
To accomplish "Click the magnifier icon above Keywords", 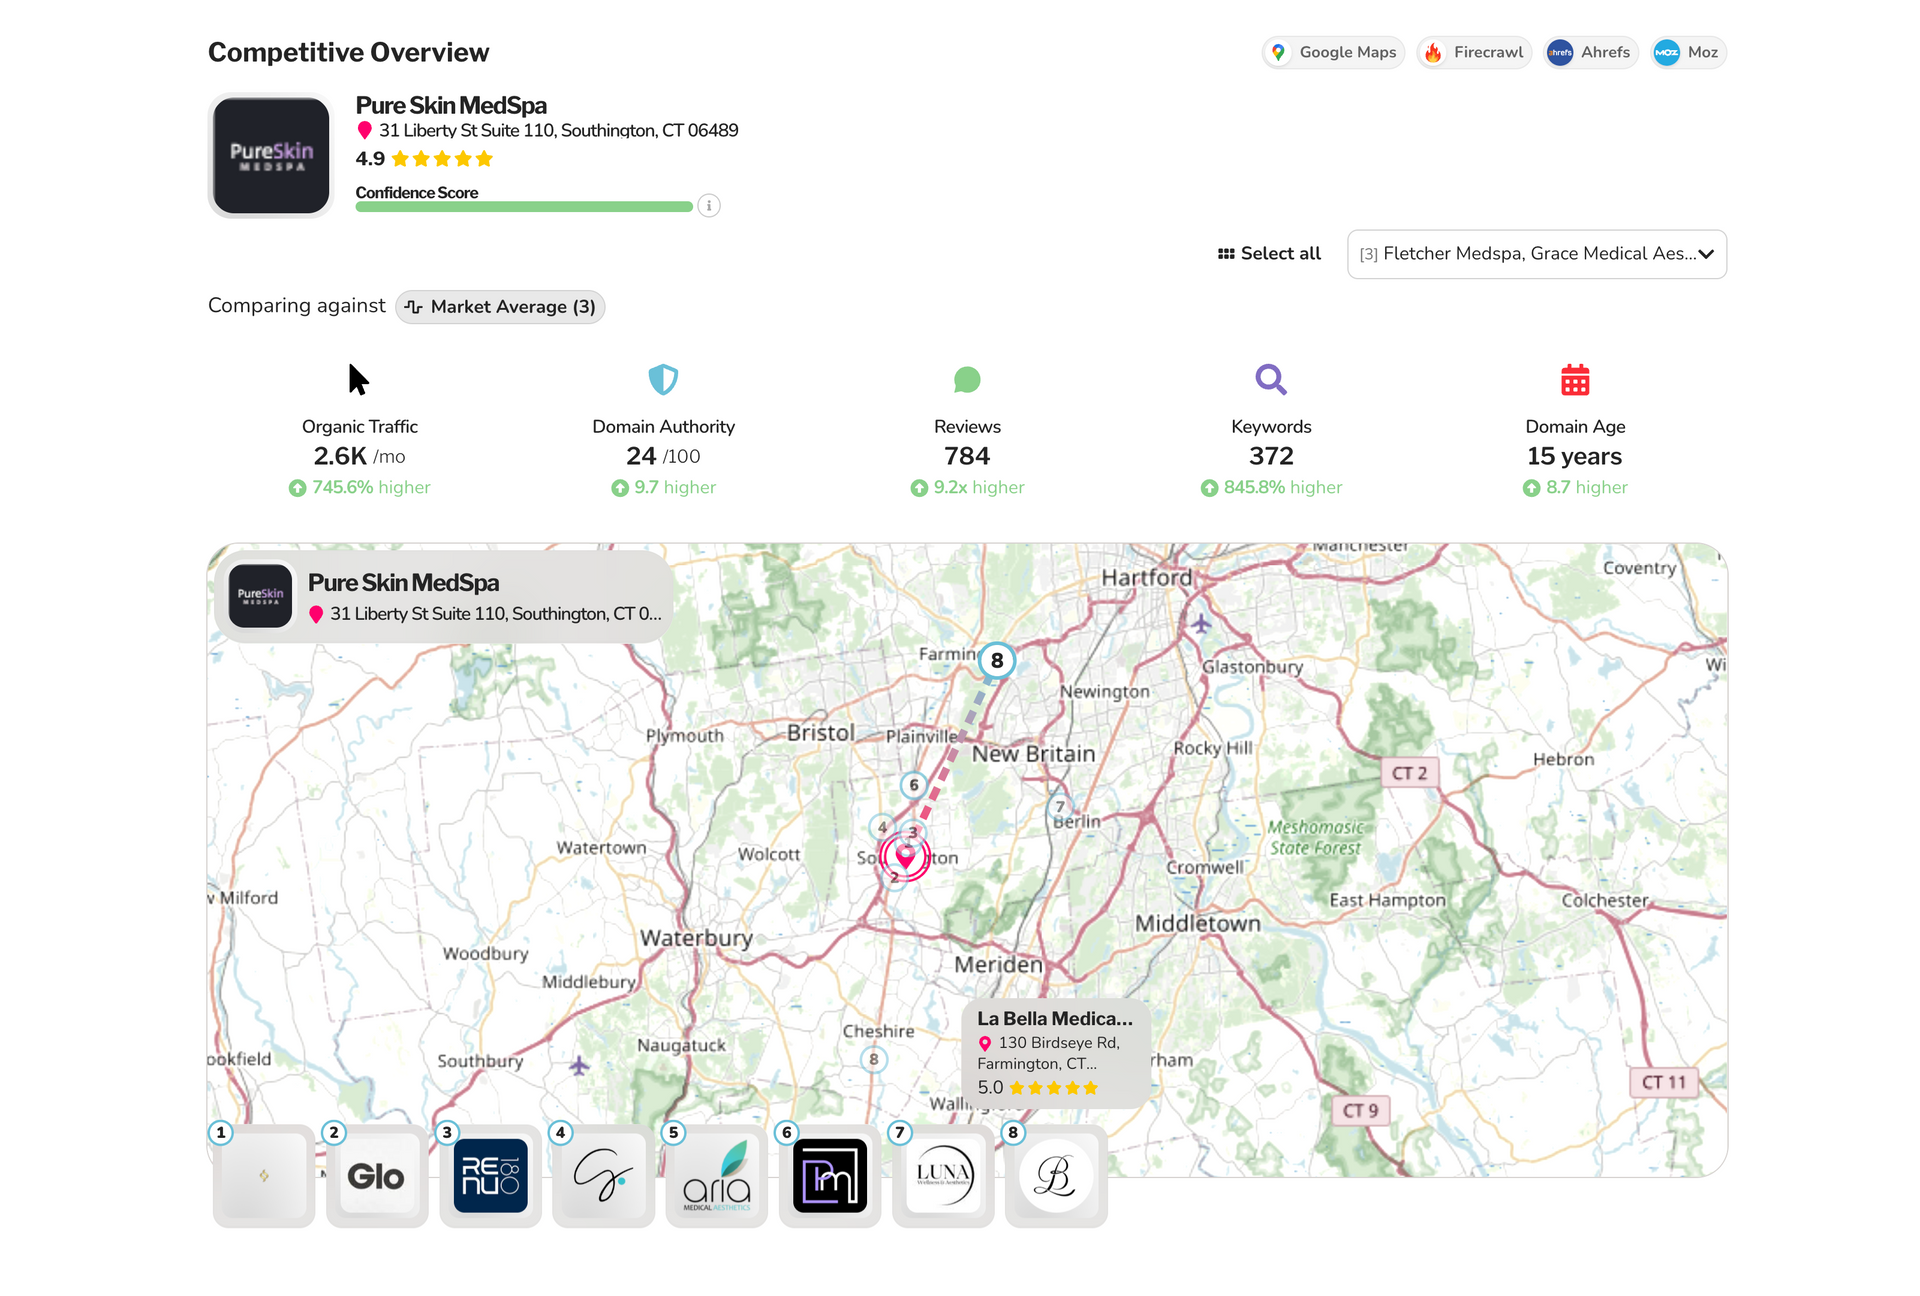I will tap(1270, 379).
